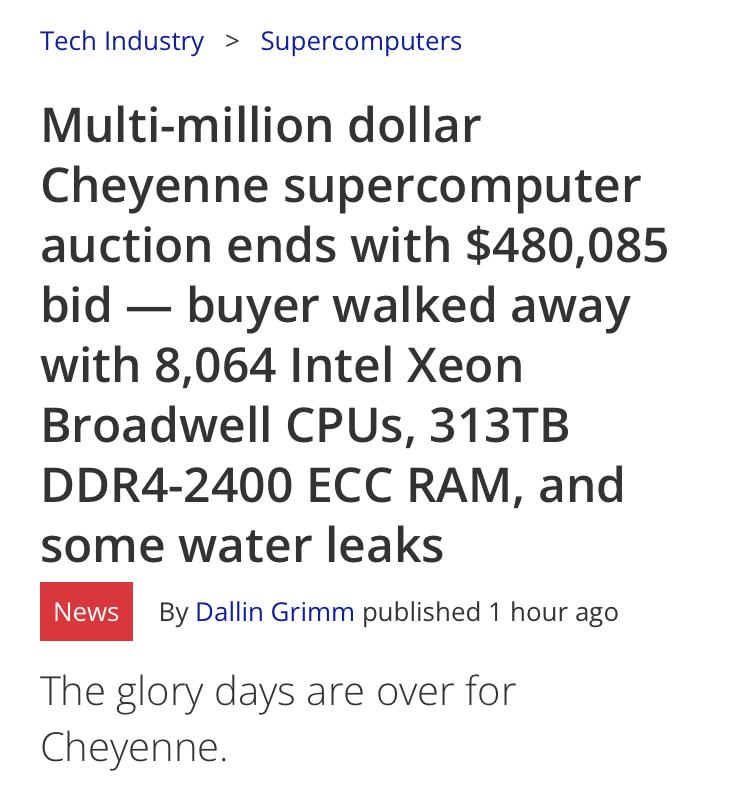Open the Supercomputers breadcrumb link
The height and width of the screenshot is (799, 750).
coord(361,42)
